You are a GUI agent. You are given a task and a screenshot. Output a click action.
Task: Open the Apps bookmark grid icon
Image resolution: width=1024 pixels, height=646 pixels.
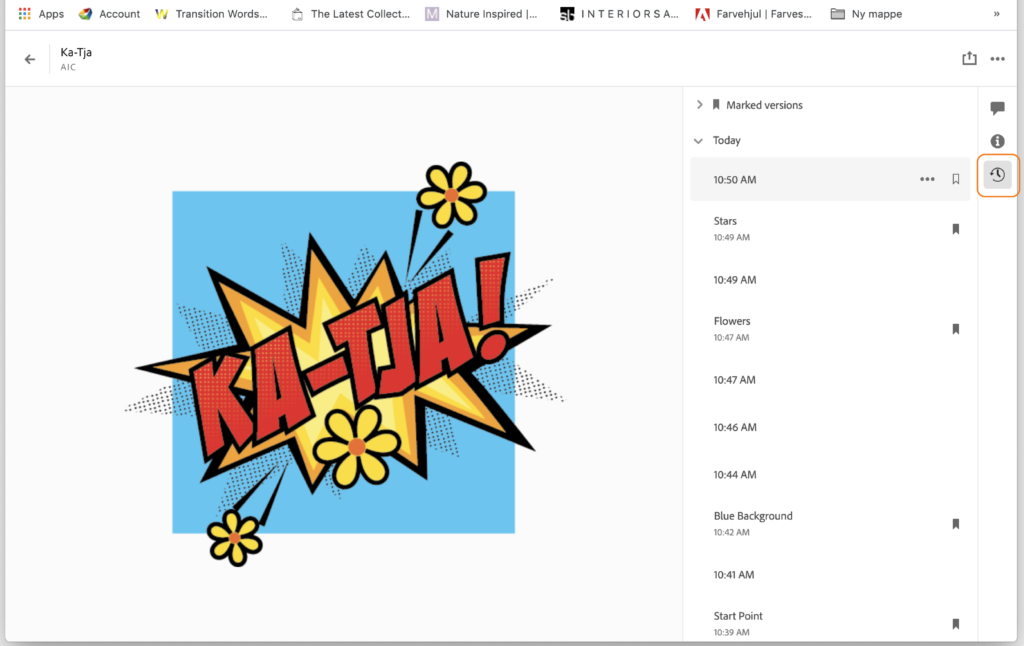pyautogui.click(x=24, y=13)
